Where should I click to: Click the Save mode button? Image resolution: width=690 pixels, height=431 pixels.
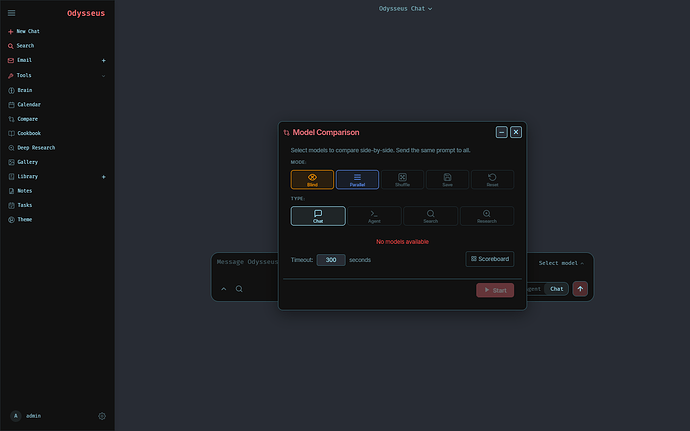click(447, 180)
